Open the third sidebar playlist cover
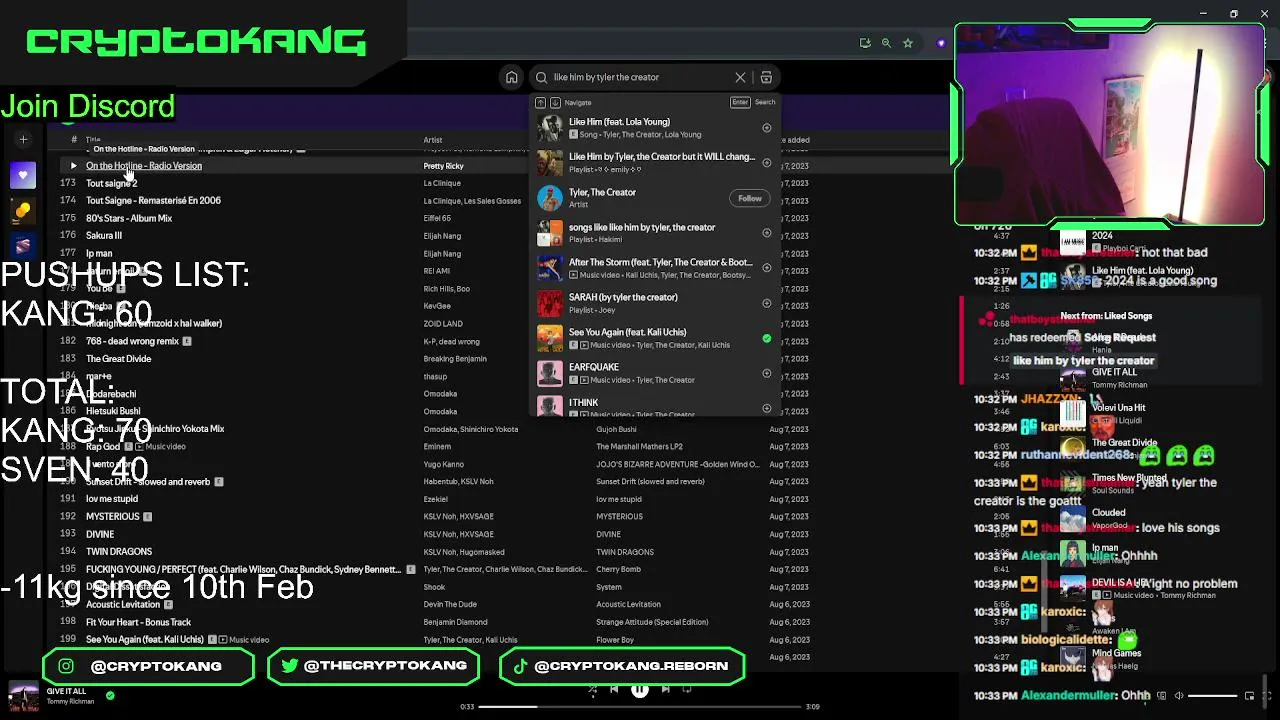 click(x=23, y=245)
